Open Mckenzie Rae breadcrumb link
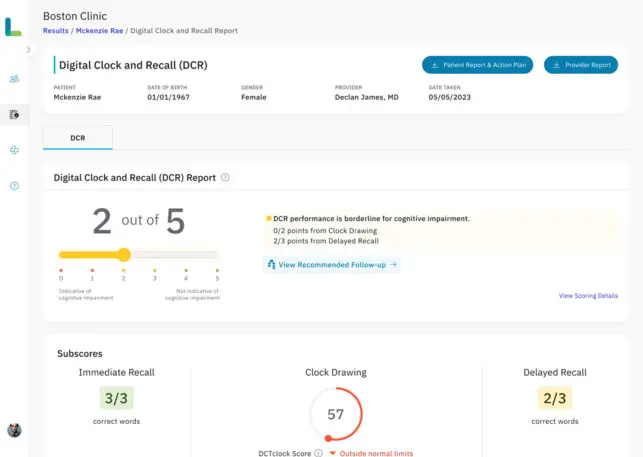643x457 pixels. point(98,31)
